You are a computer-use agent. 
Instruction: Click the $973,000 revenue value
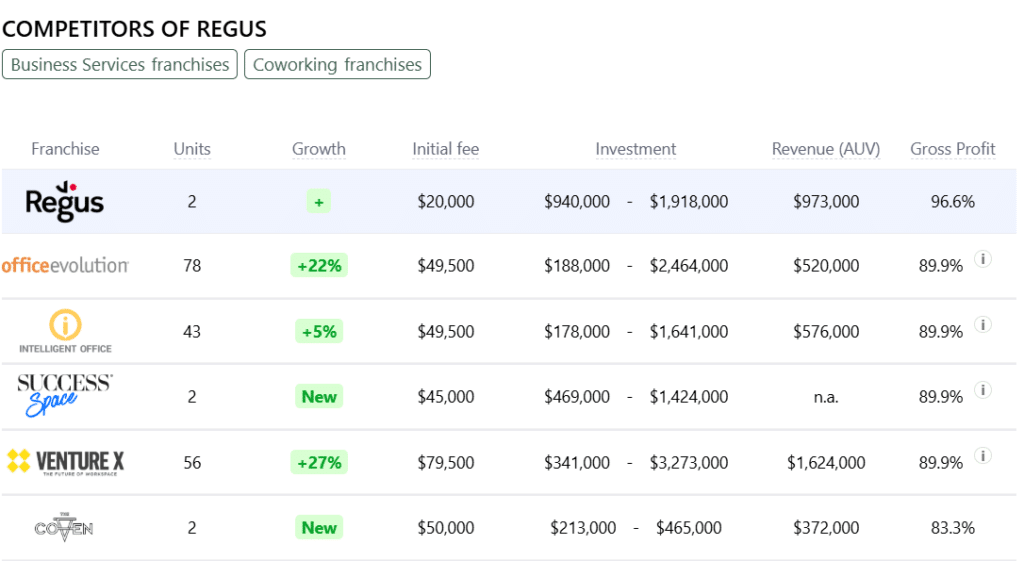(826, 201)
